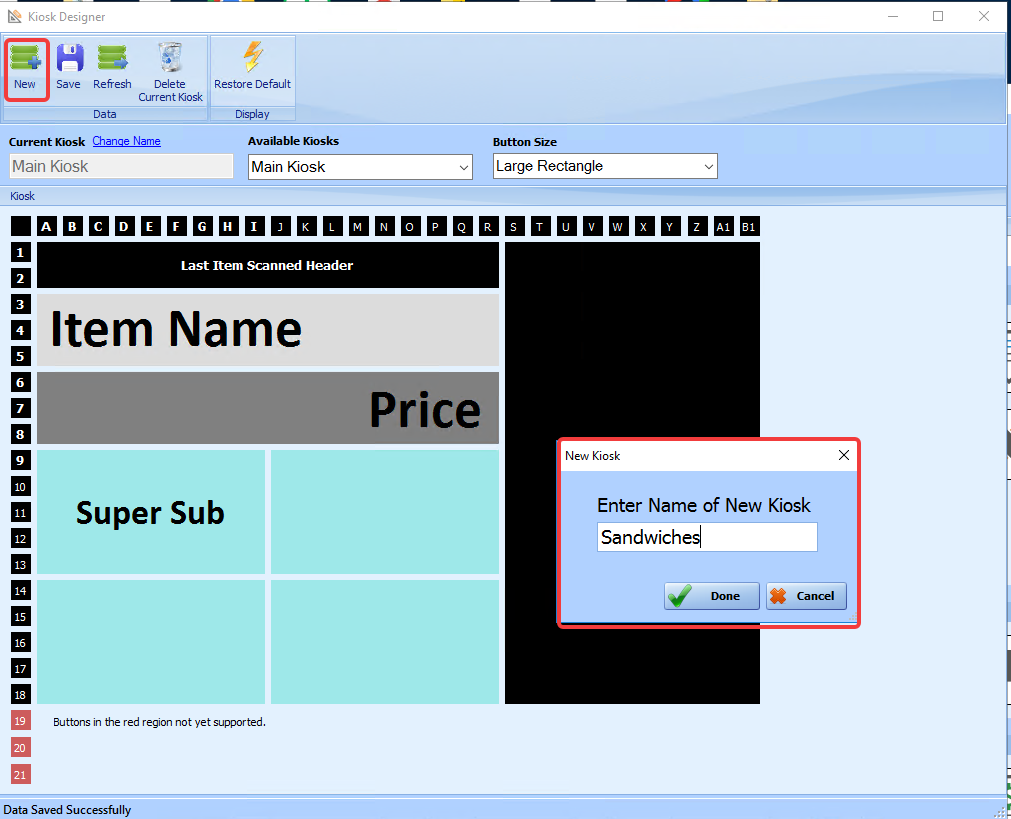
Task: Click the New kiosk toolbar icon
Action: 25,58
